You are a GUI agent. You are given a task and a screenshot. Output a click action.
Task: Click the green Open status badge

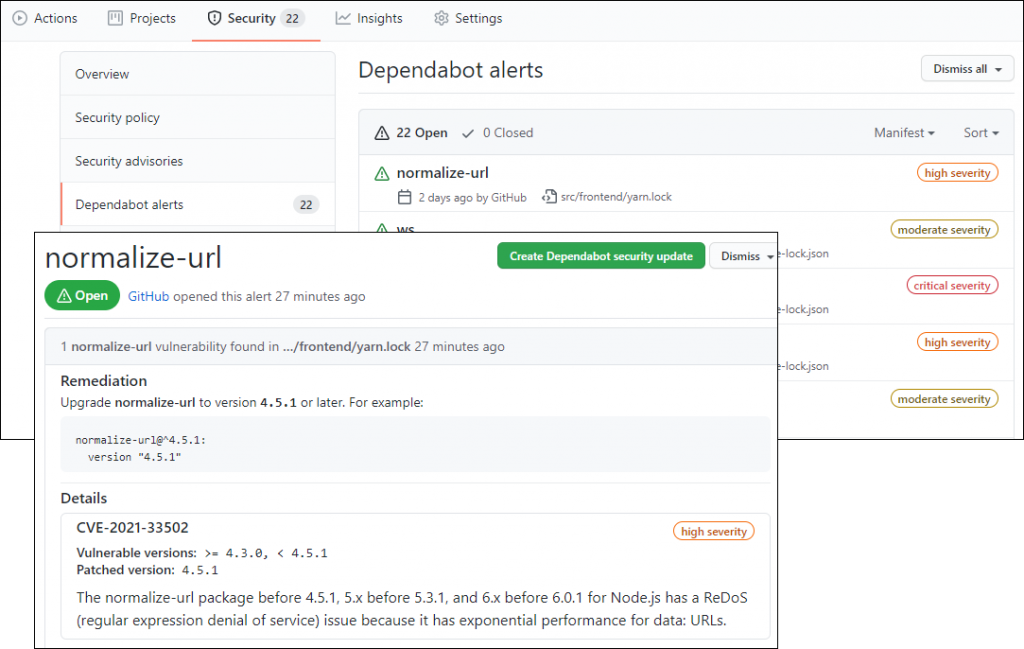click(82, 295)
